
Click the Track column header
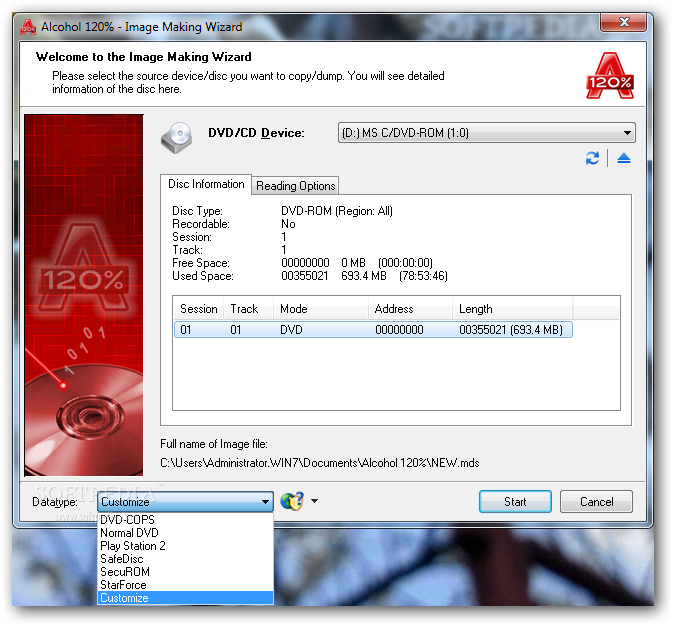[248, 309]
